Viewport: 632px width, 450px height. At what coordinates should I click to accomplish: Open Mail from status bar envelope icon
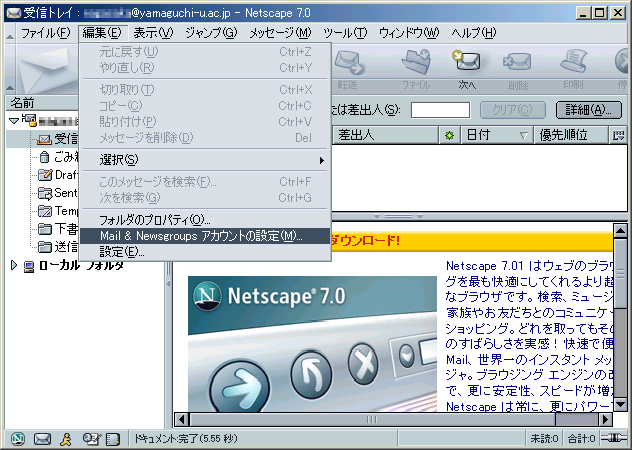(x=42, y=439)
